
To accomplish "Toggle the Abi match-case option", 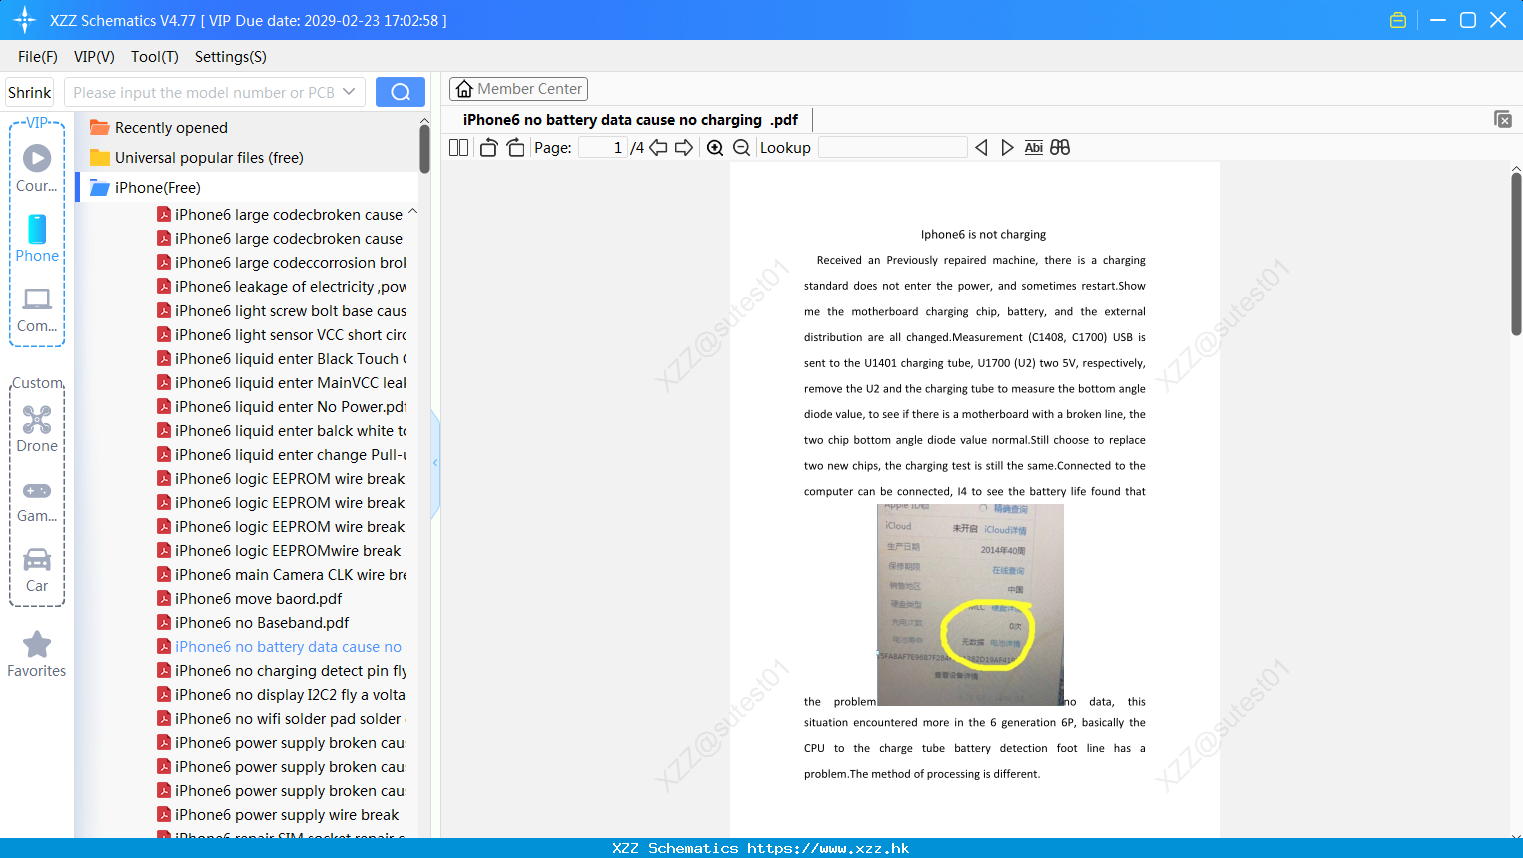I will [1033, 148].
